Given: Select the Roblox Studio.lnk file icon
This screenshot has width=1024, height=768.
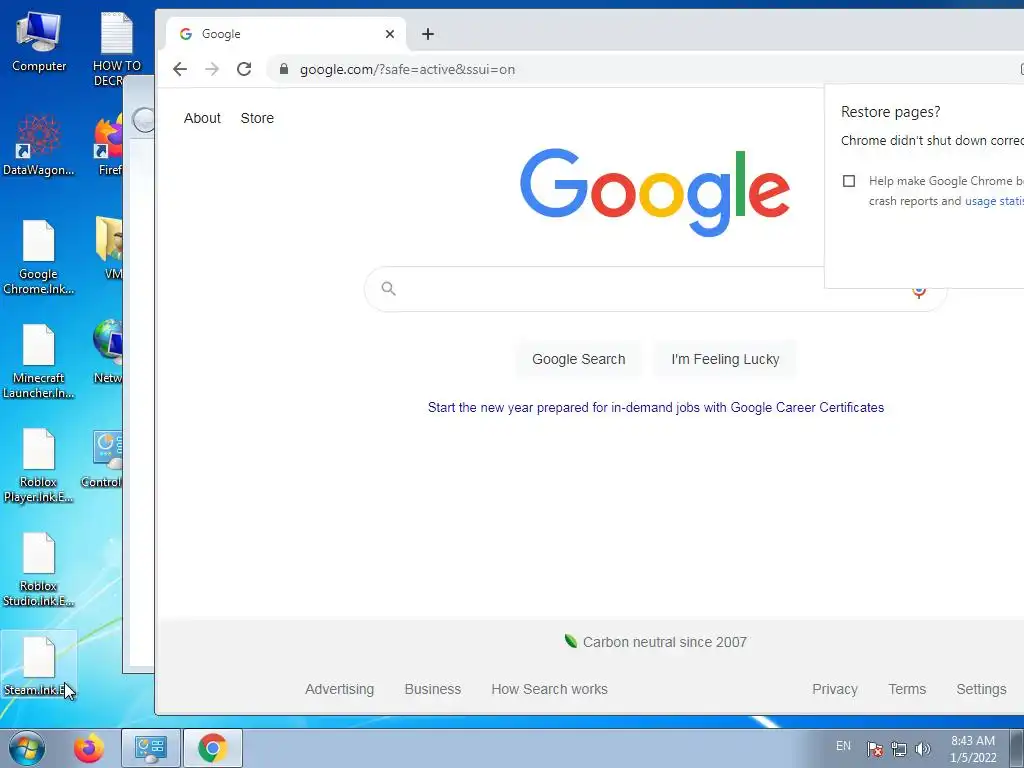Looking at the screenshot, I should coord(39,569).
